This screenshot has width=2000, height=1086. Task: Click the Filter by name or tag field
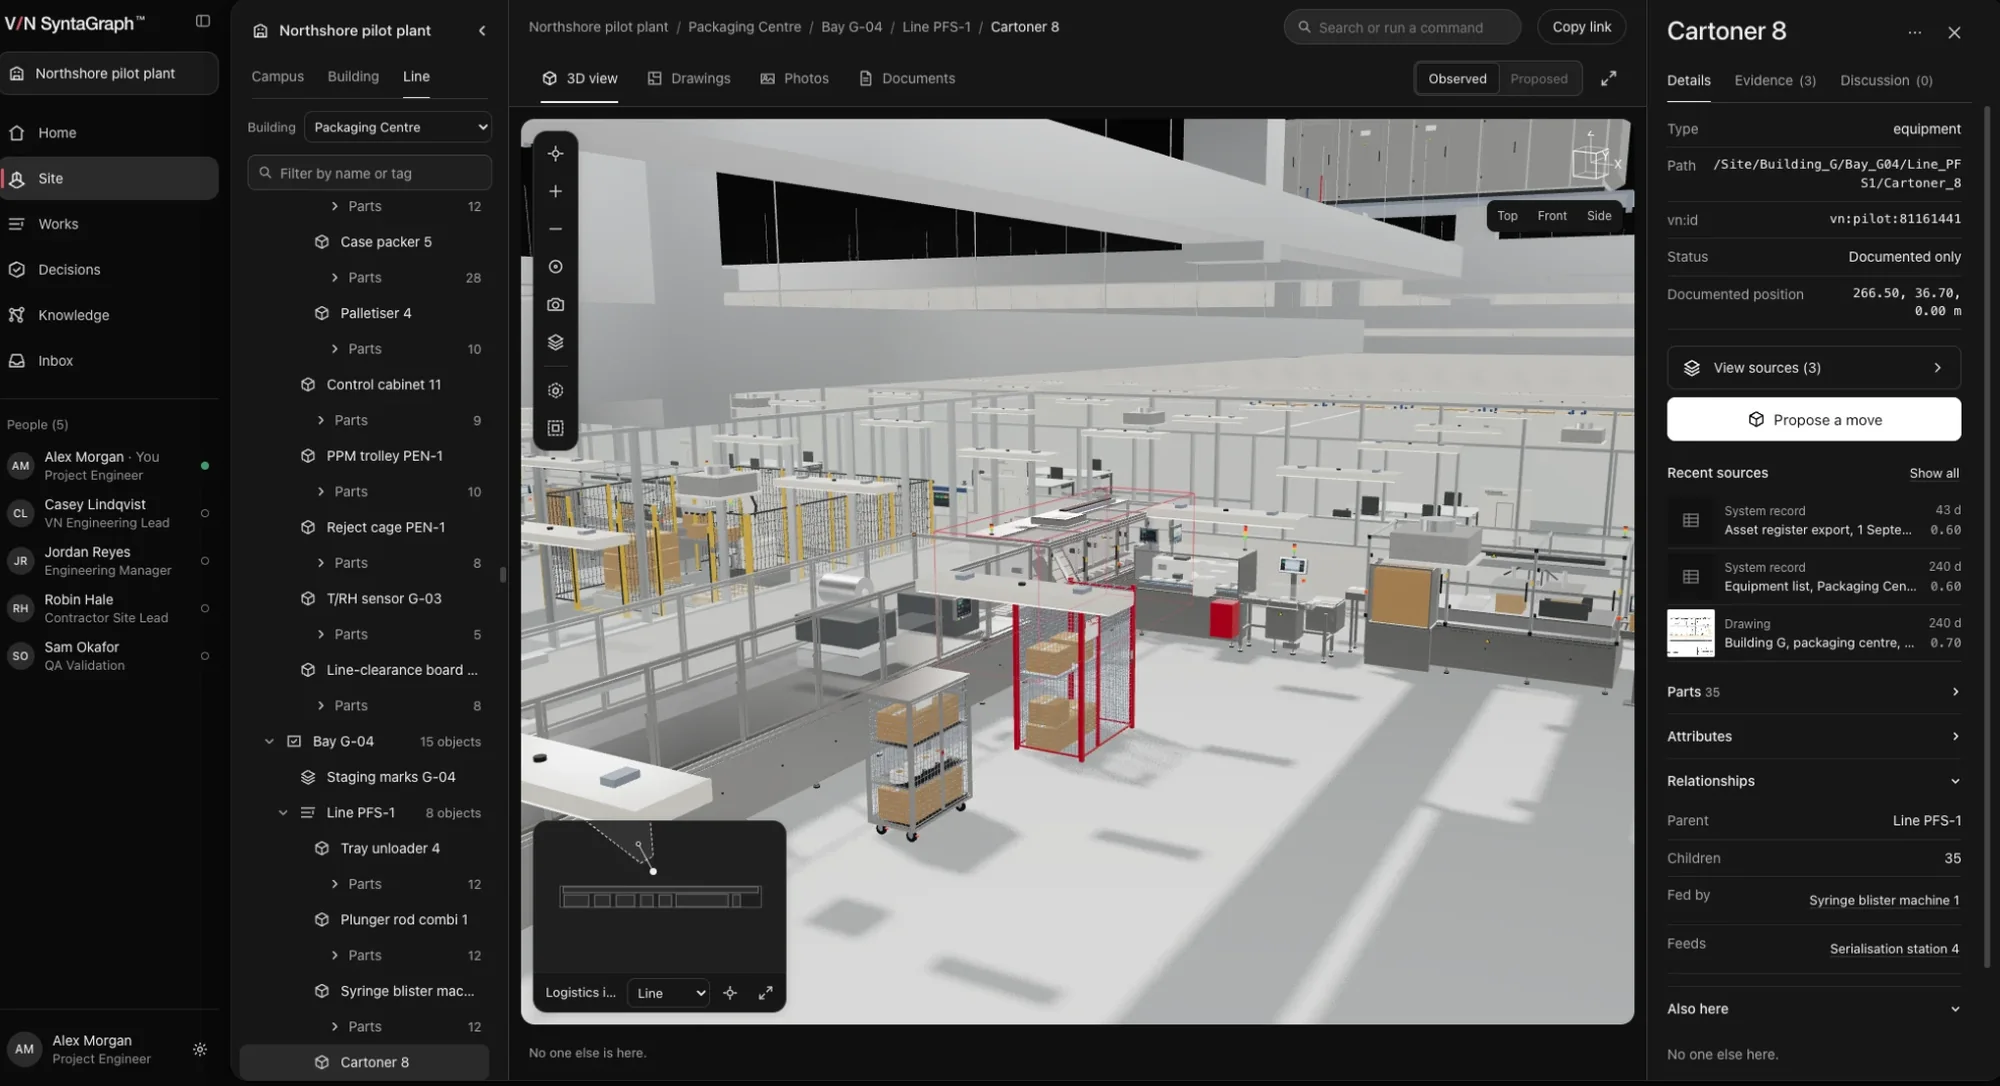(370, 173)
